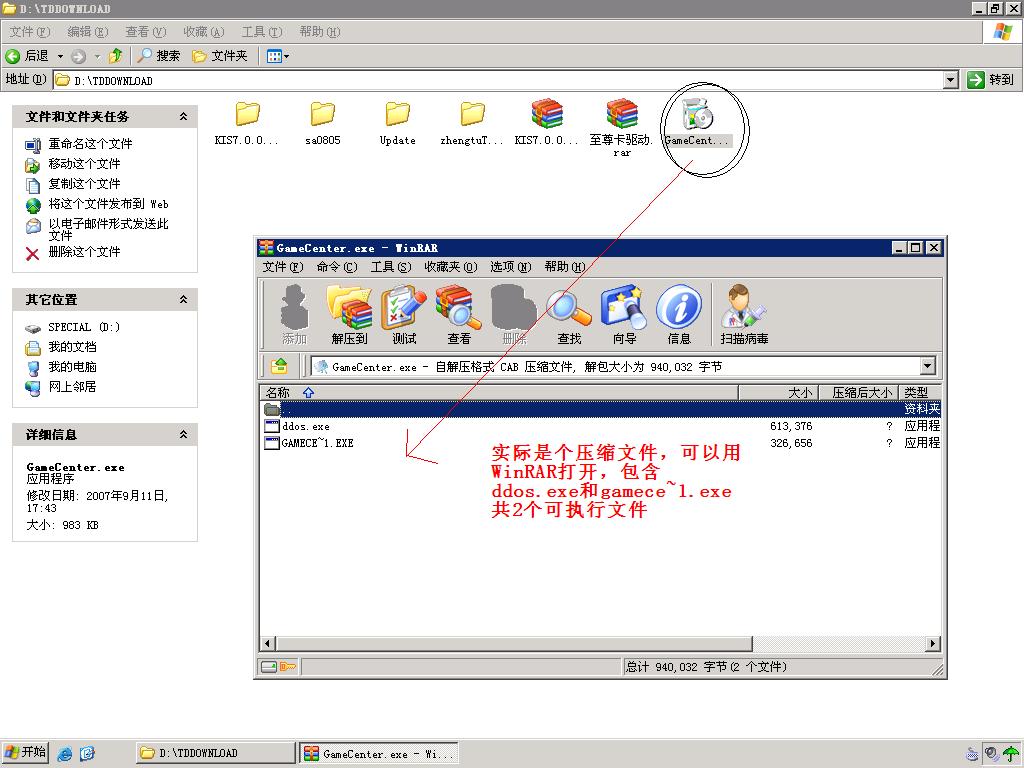Select the parent folder '..' row in WinRAR
Screen dimensions: 1024x768
(x=600, y=409)
